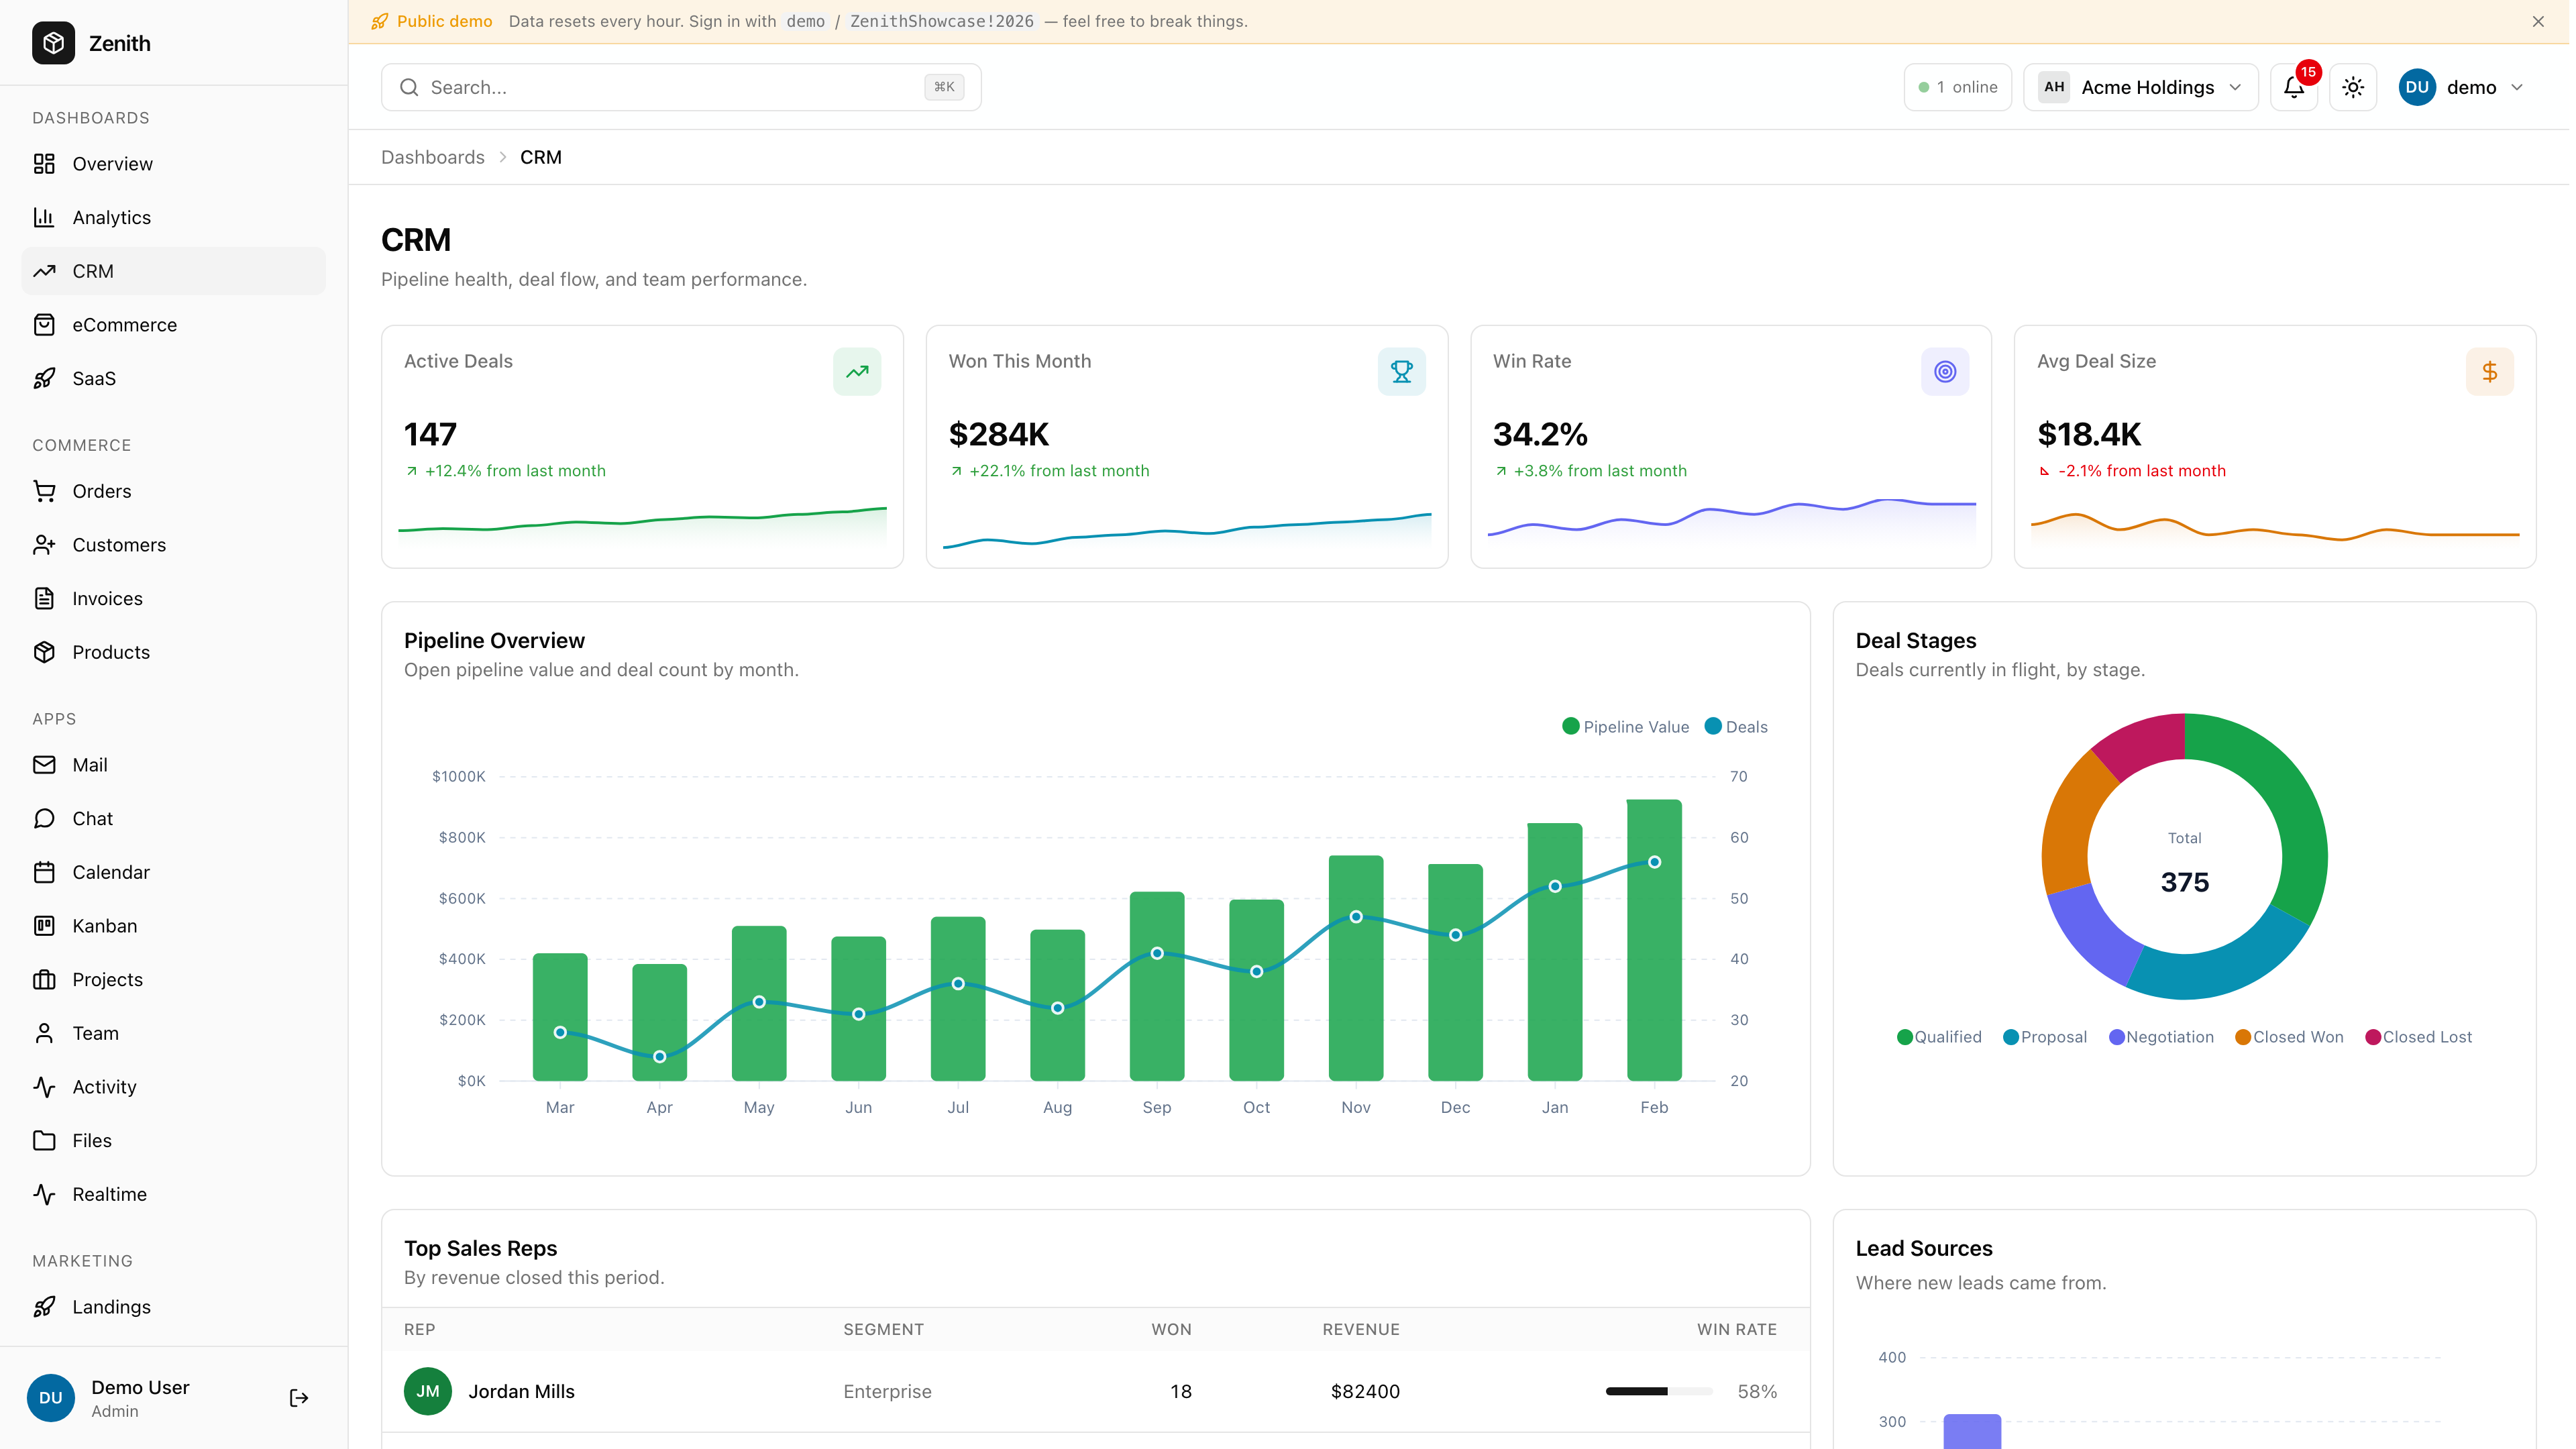Viewport: 2576px width, 1449px height.
Task: Toggle Negotiation legend in Deal Stages
Action: (x=2161, y=1037)
